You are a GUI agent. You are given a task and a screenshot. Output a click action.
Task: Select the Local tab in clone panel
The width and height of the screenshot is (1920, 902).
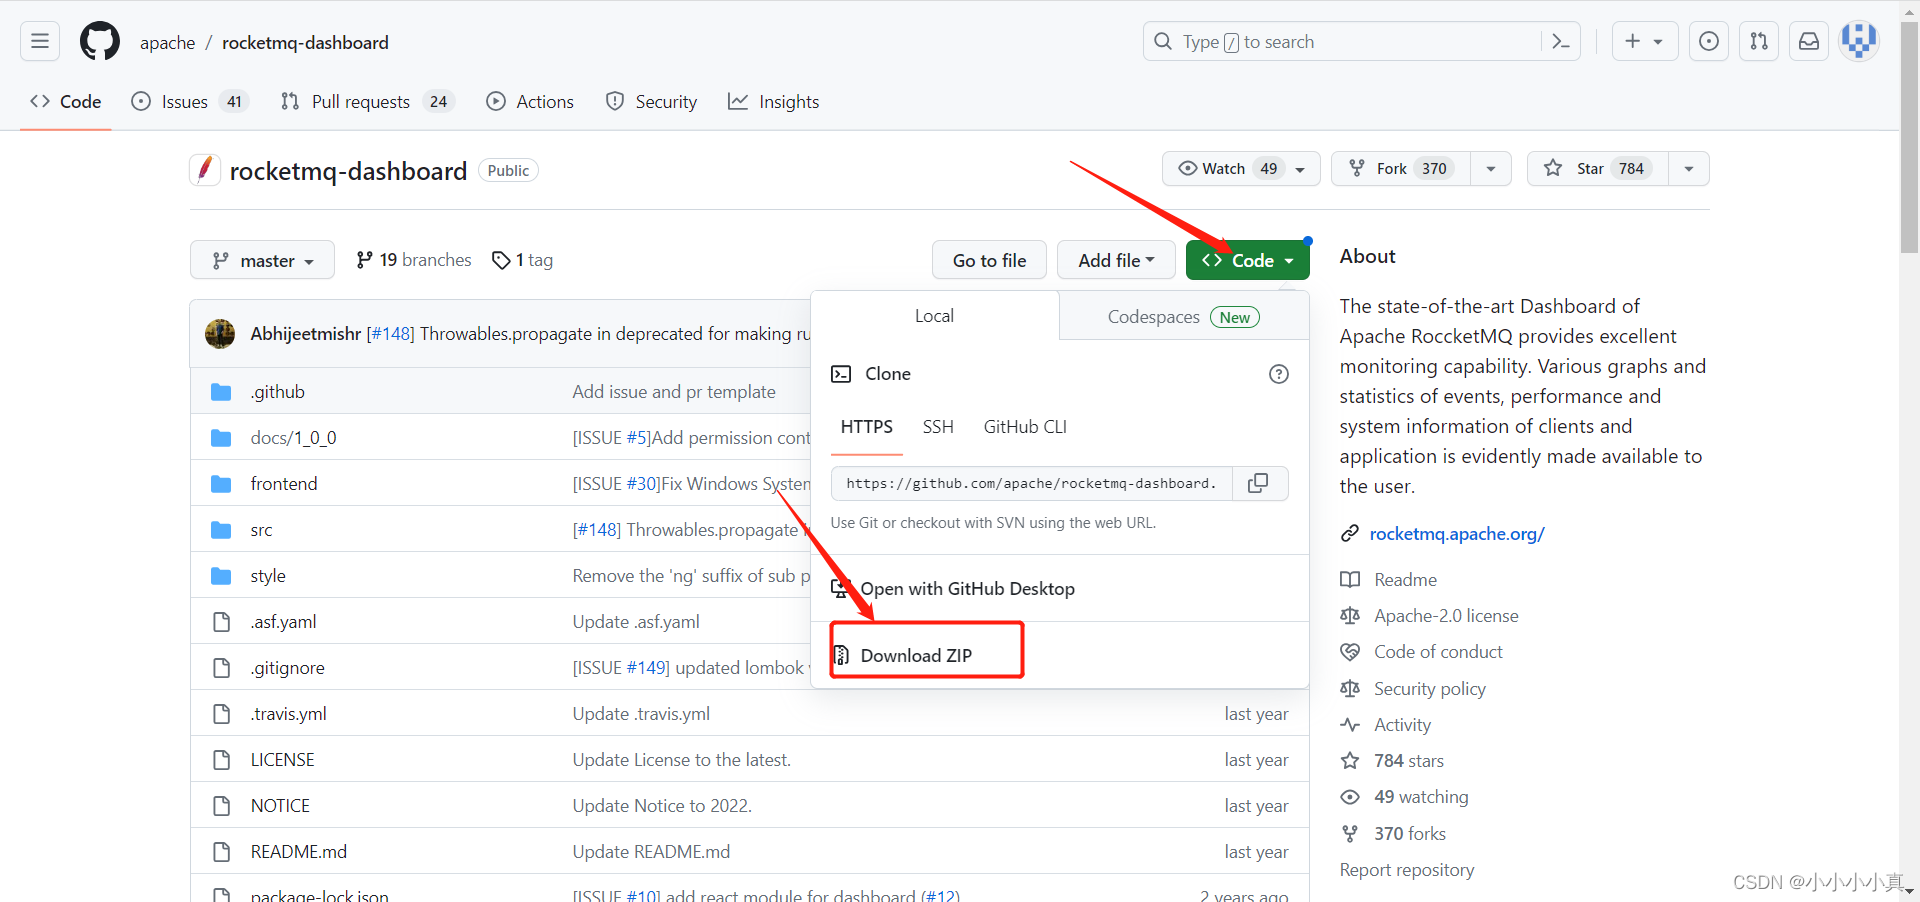[x=934, y=316]
